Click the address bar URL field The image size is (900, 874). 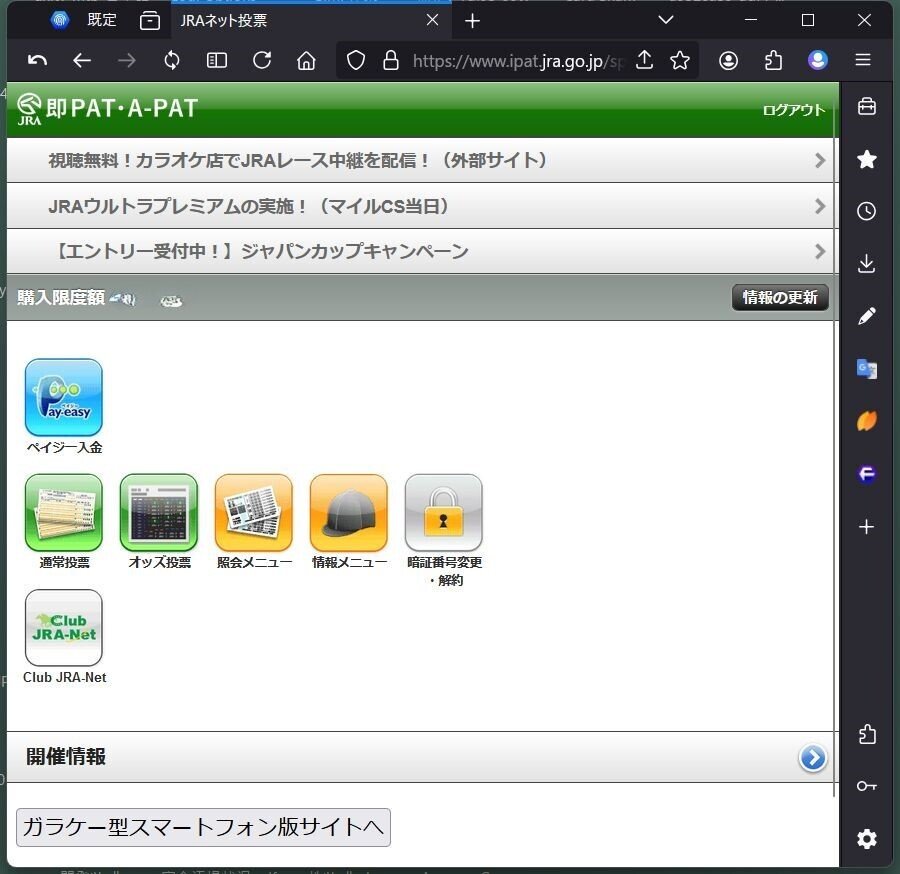click(x=517, y=61)
